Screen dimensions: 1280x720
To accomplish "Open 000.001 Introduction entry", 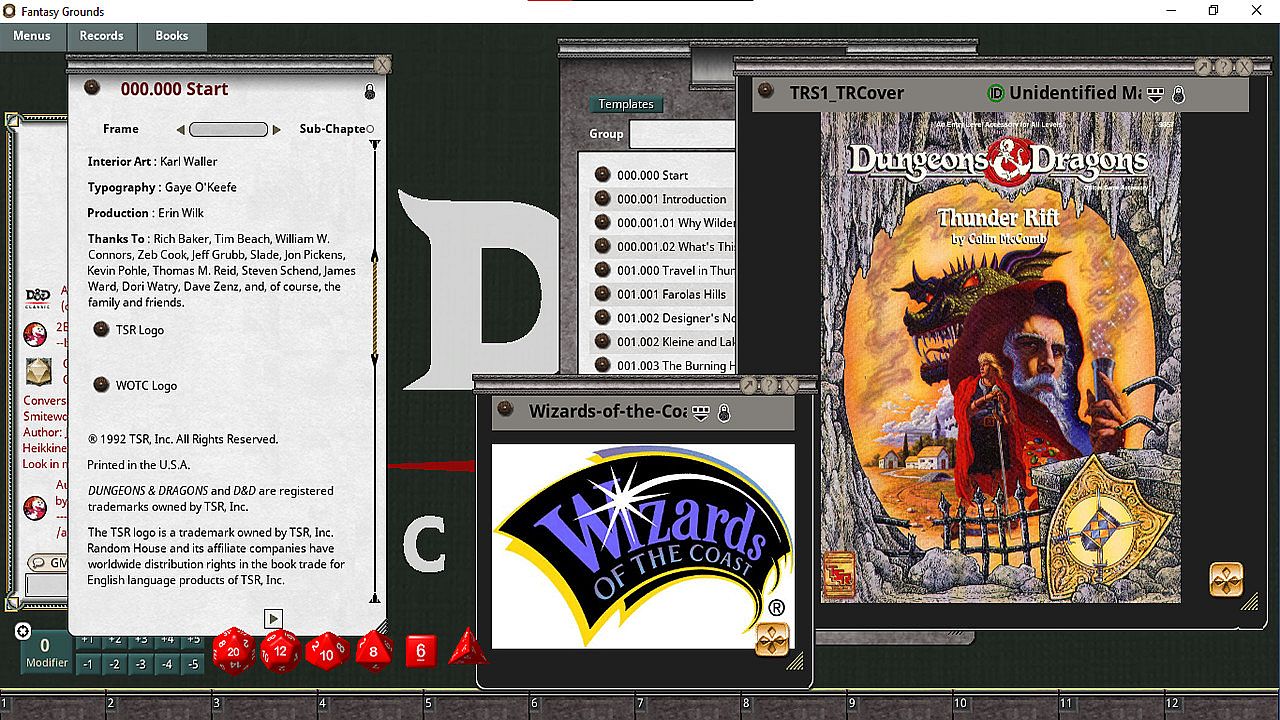I will point(662,199).
